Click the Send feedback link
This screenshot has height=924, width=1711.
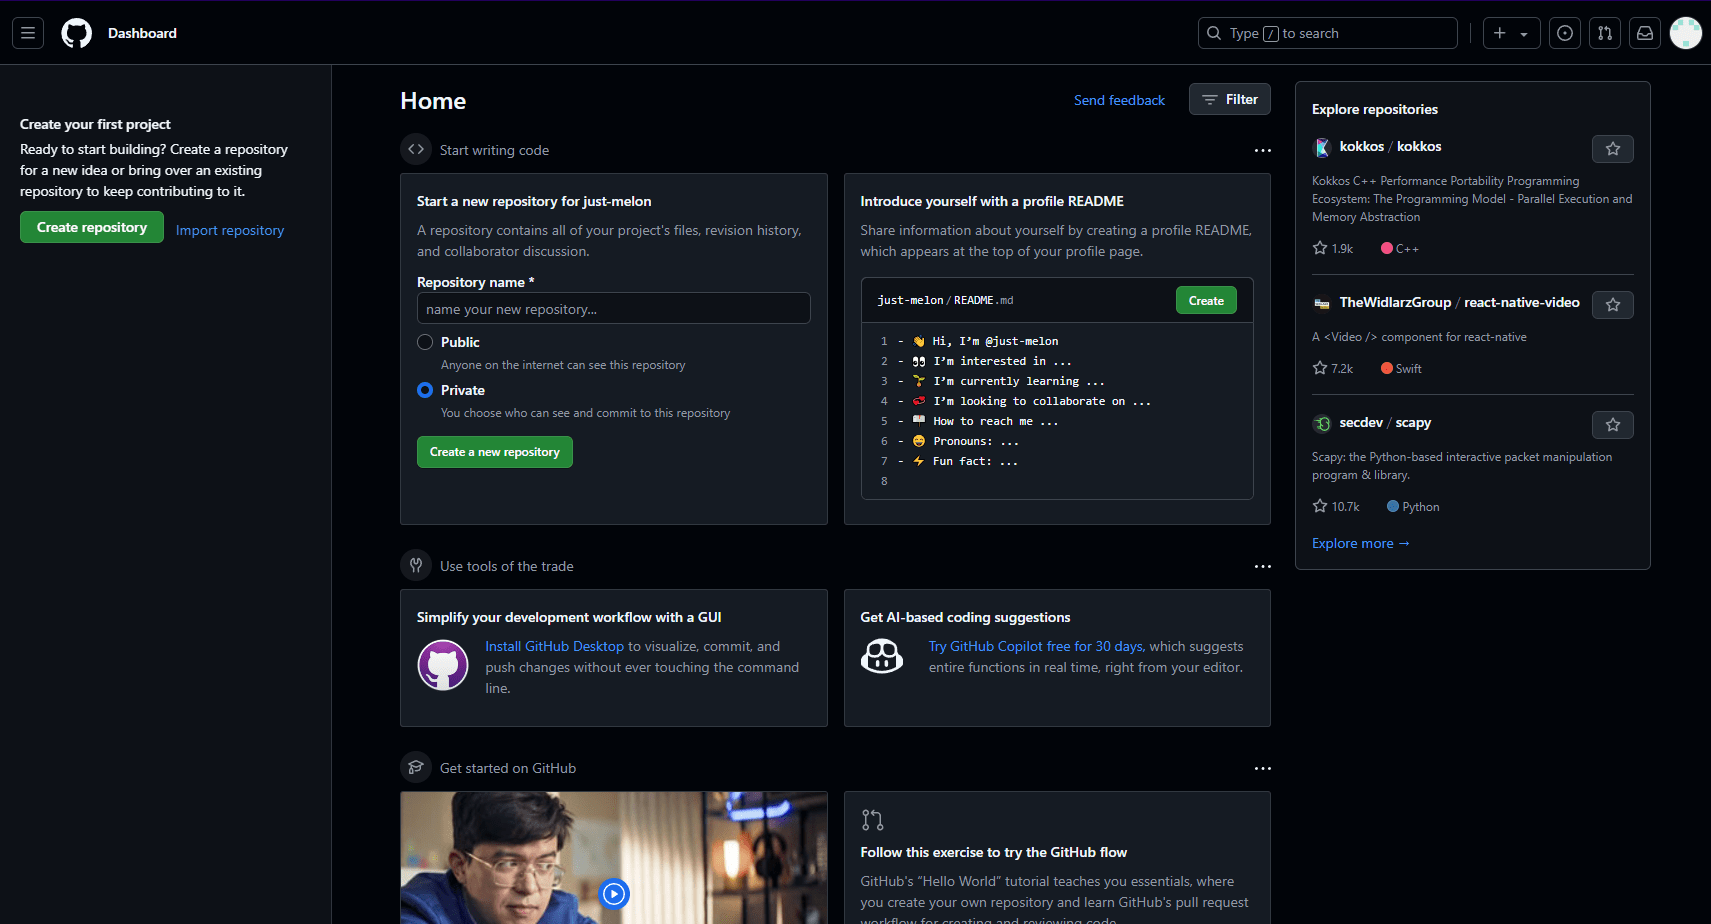(x=1119, y=100)
